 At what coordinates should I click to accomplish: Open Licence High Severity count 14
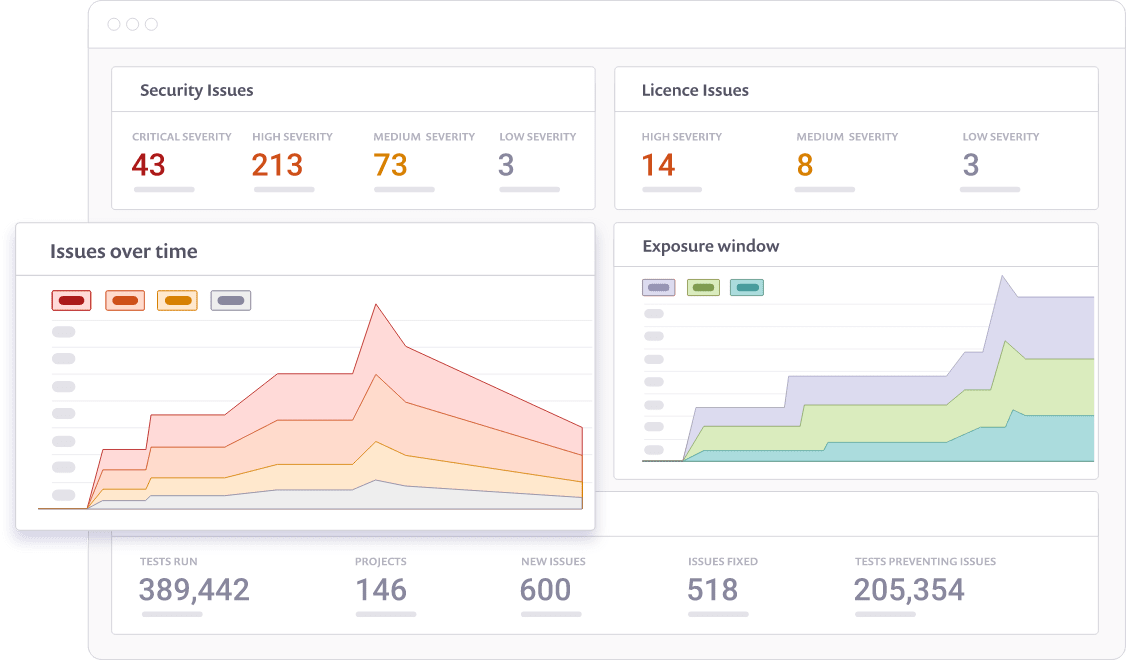(659, 165)
